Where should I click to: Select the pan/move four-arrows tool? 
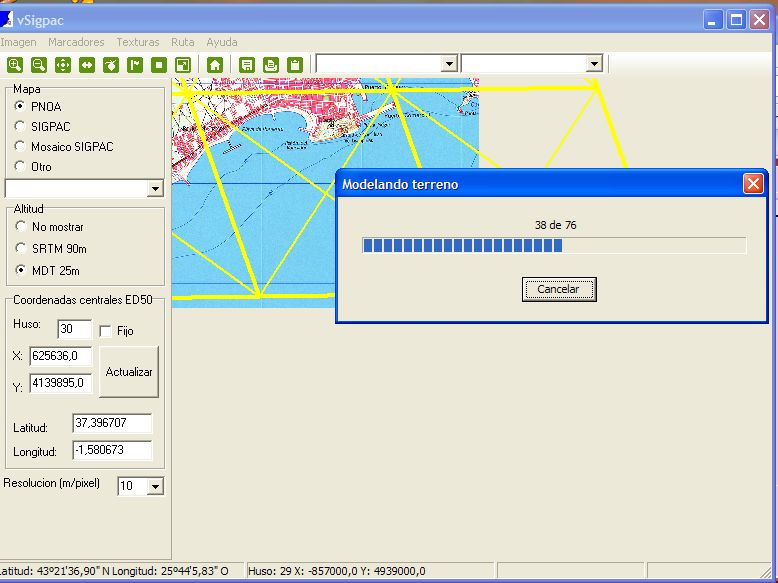[x=63, y=65]
